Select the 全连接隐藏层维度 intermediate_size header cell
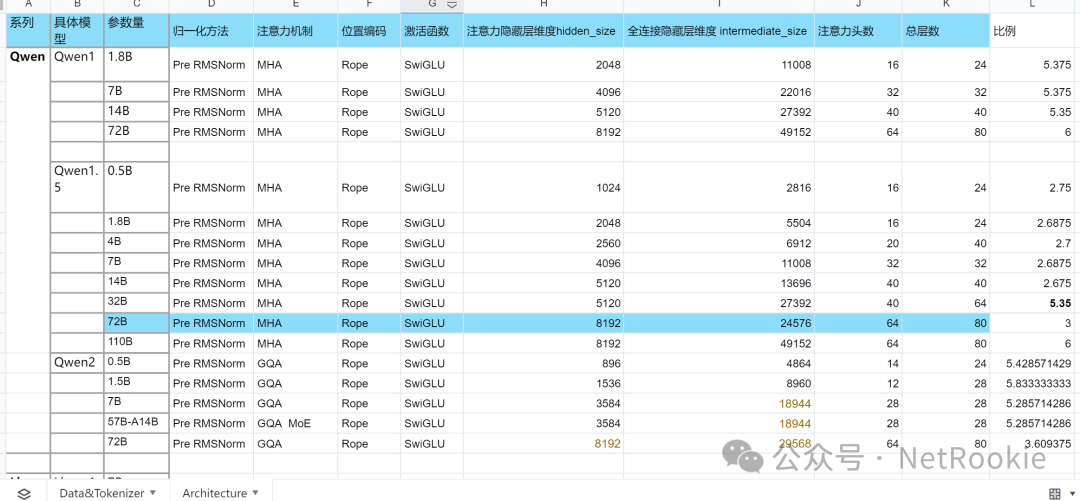This screenshot has width=1080, height=501. (719, 31)
